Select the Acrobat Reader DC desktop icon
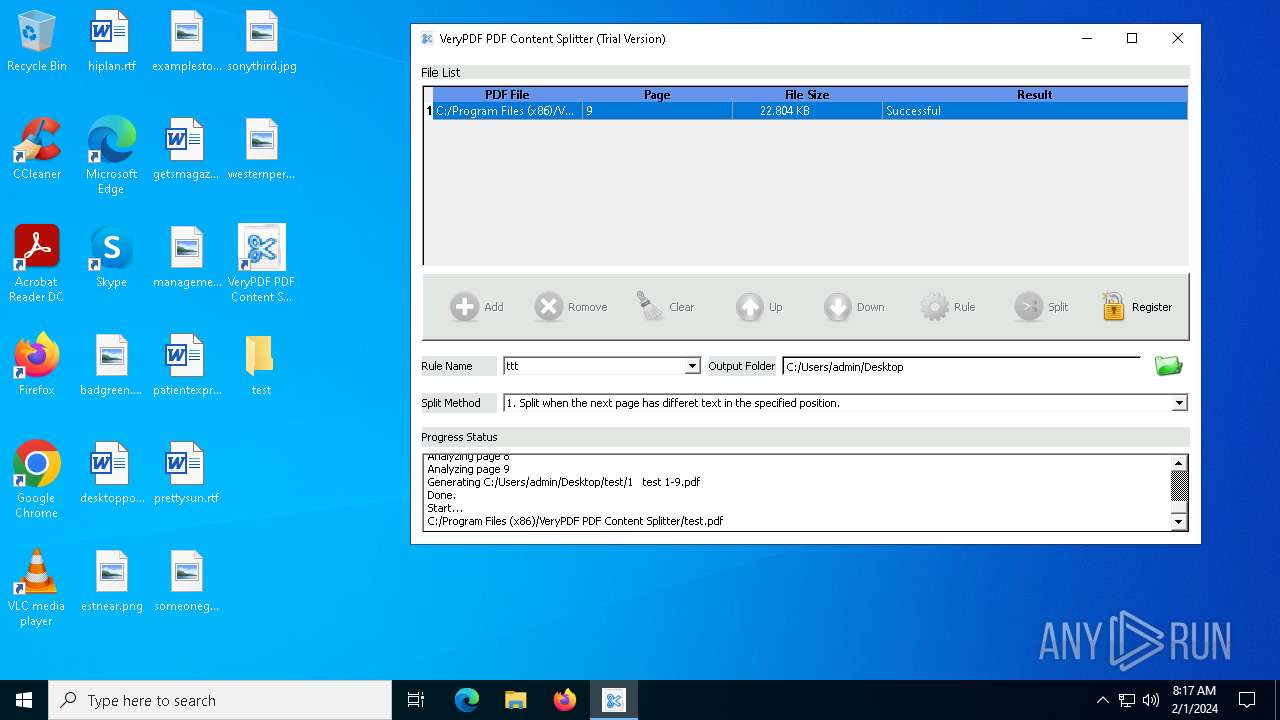 [x=37, y=265]
